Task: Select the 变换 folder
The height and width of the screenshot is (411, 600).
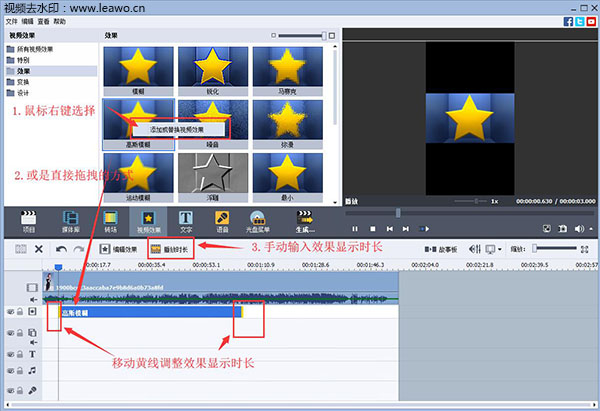Action: 18,82
